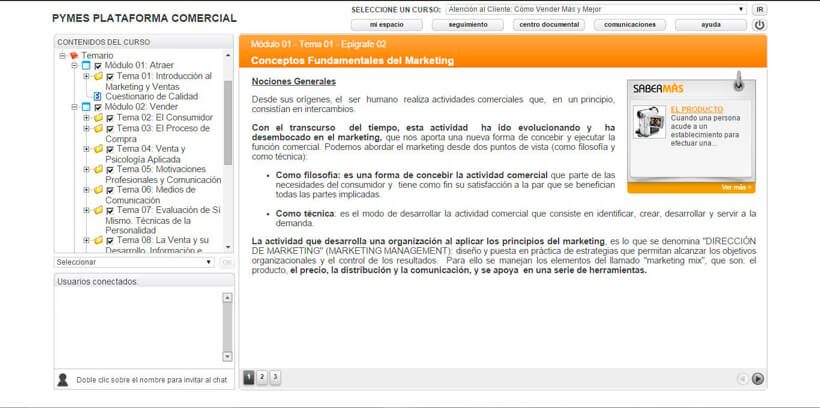Expand the Tema 02 El Consumidor node

tap(86, 118)
